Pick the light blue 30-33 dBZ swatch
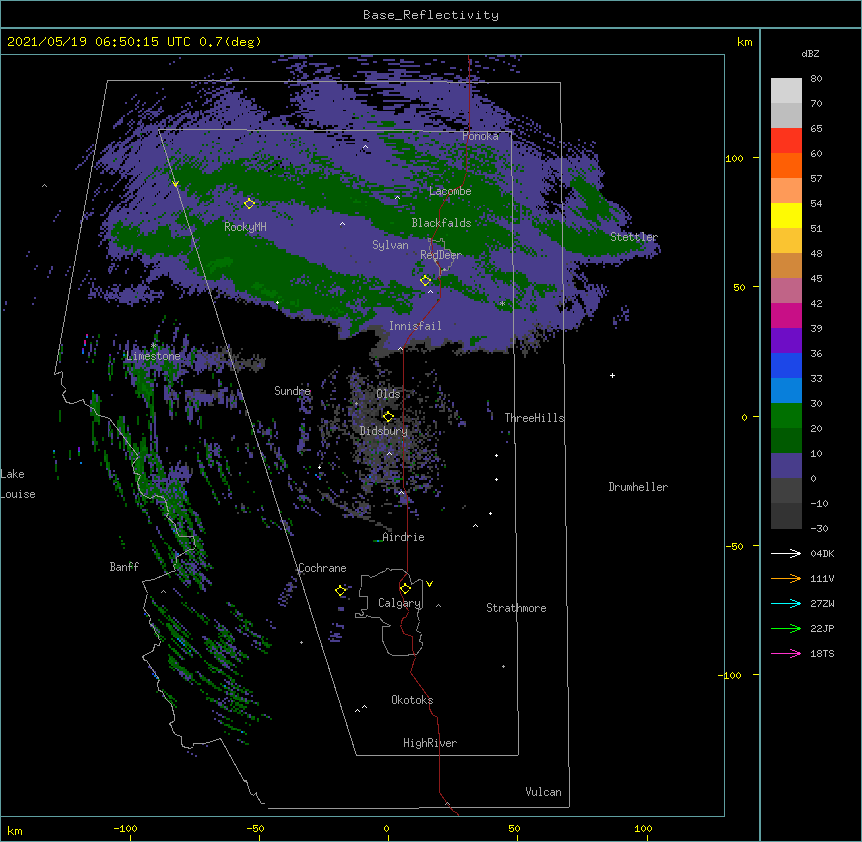The image size is (862, 842). pos(786,391)
